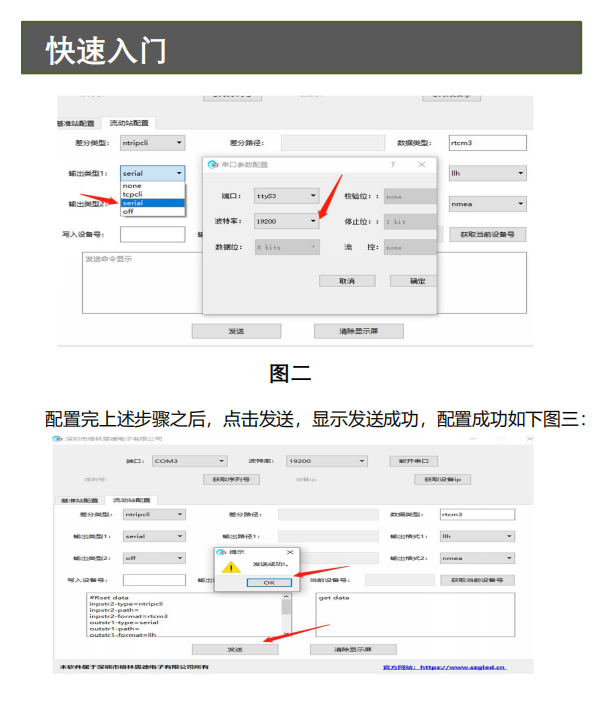Click the 发送 button in upper window
Image resolution: width=597 pixels, height=703 pixels.
point(236,331)
